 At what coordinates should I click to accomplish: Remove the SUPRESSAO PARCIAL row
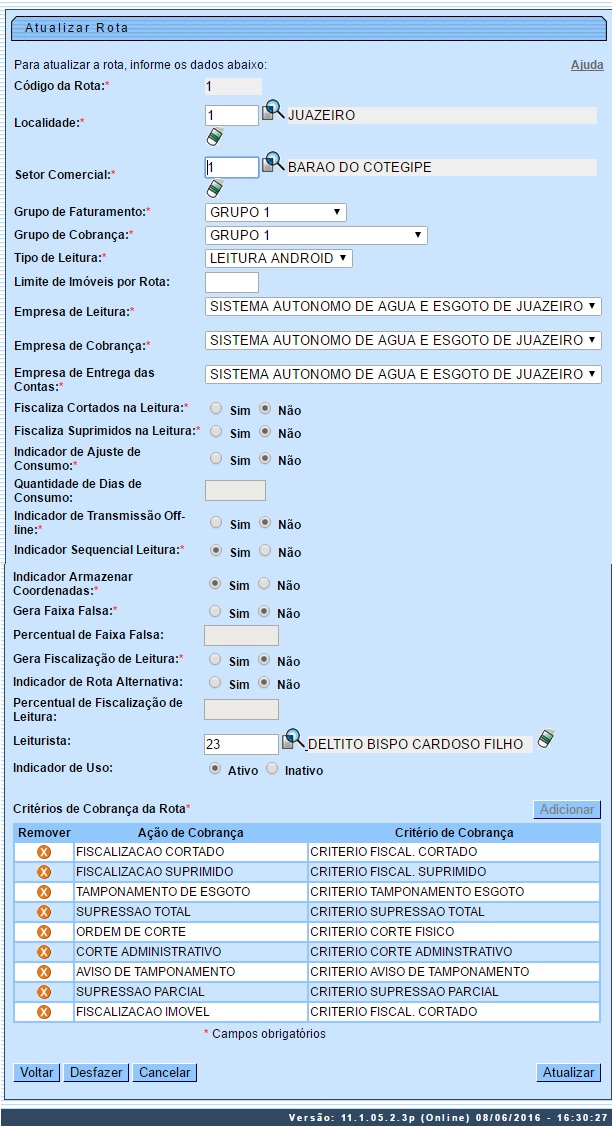coord(44,992)
